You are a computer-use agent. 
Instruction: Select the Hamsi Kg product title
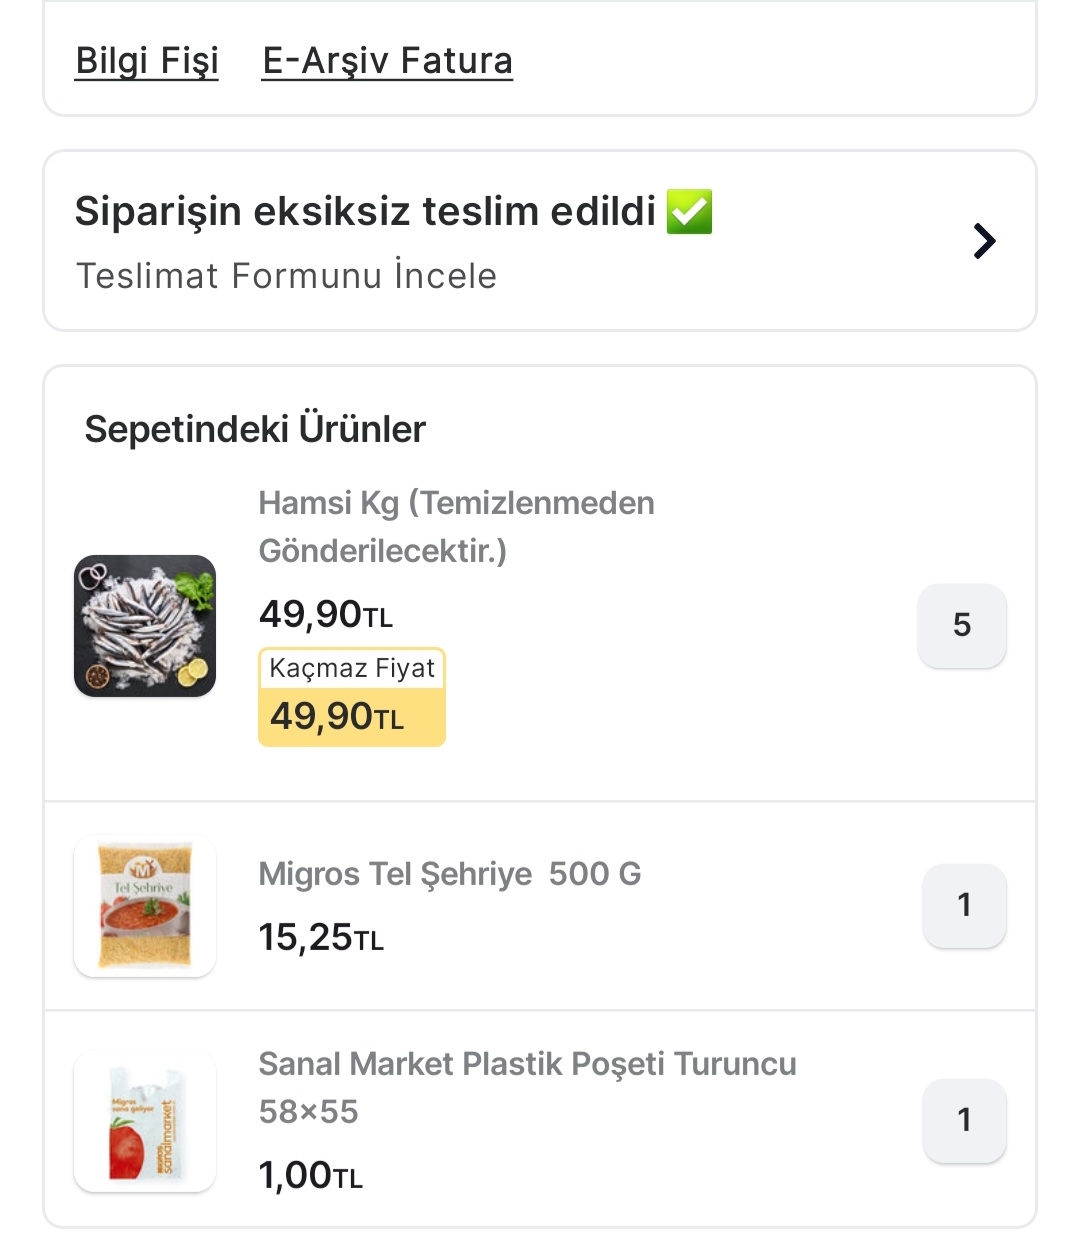(456, 526)
